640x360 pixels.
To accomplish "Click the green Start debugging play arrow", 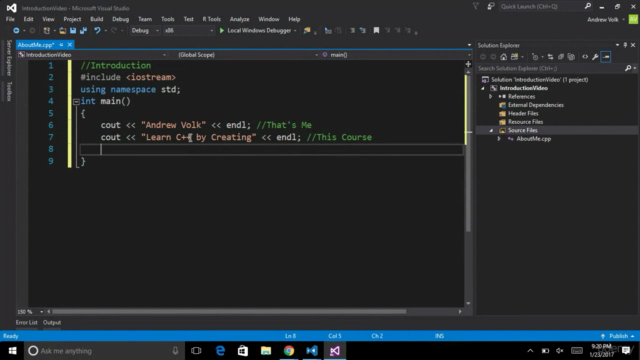I will [222, 31].
